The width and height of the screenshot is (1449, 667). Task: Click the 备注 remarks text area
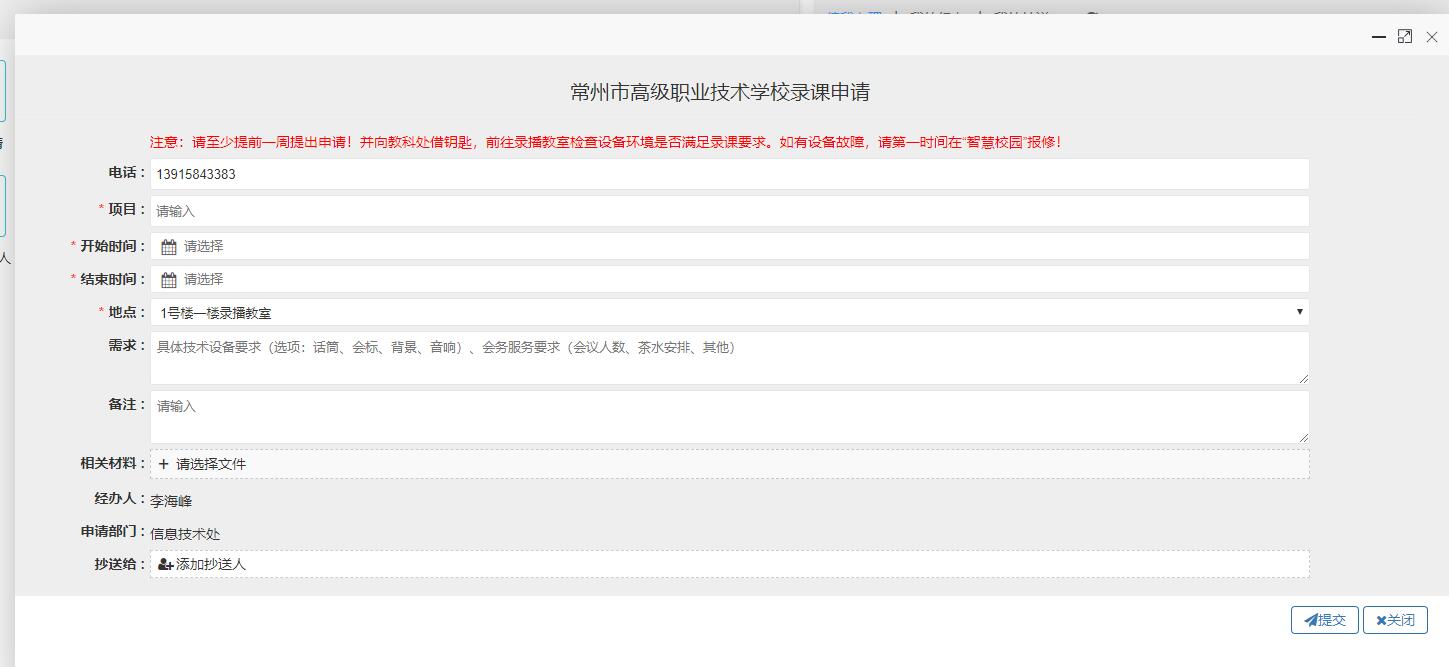point(700,416)
